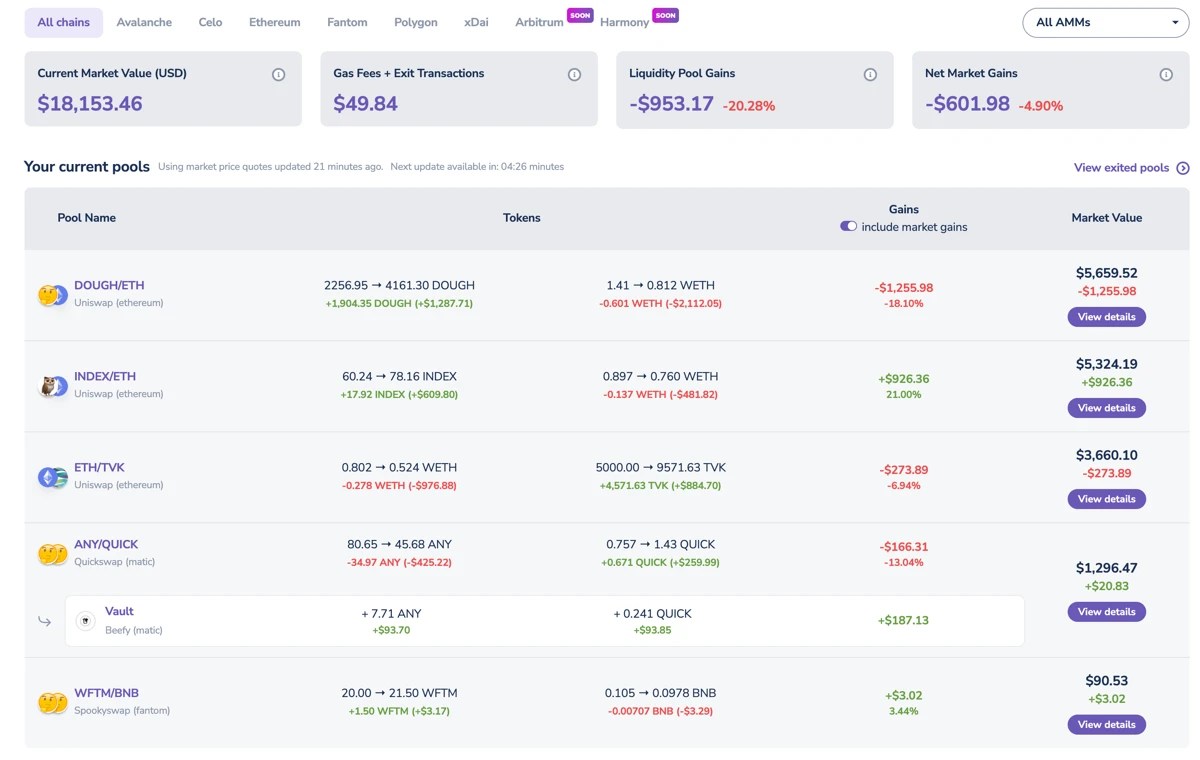Click info icon beside Gas Fees + Exit Transactions
1200x760 pixels.
click(574, 75)
